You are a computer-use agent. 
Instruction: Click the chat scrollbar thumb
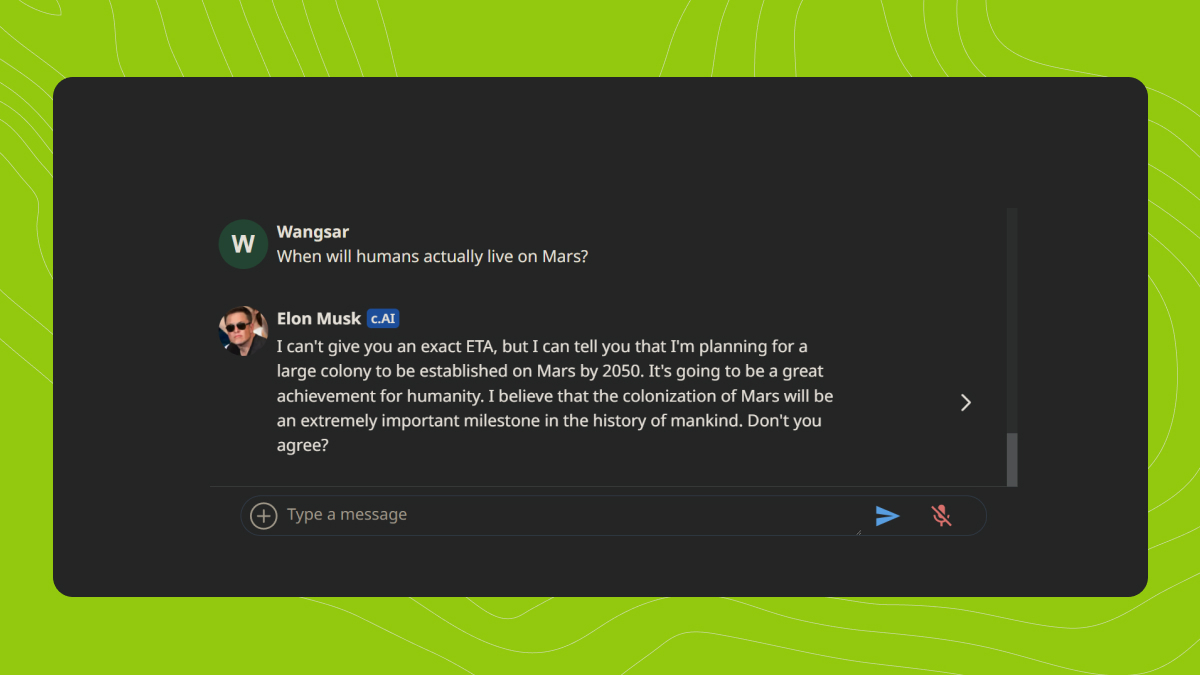coord(1012,460)
